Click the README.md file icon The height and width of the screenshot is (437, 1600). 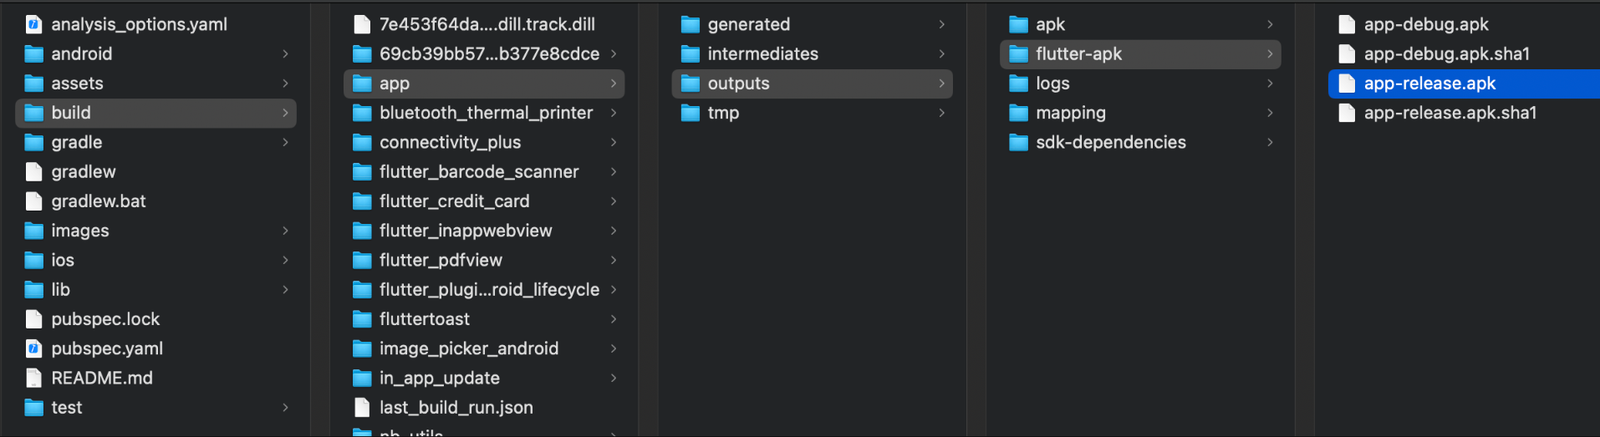(34, 378)
